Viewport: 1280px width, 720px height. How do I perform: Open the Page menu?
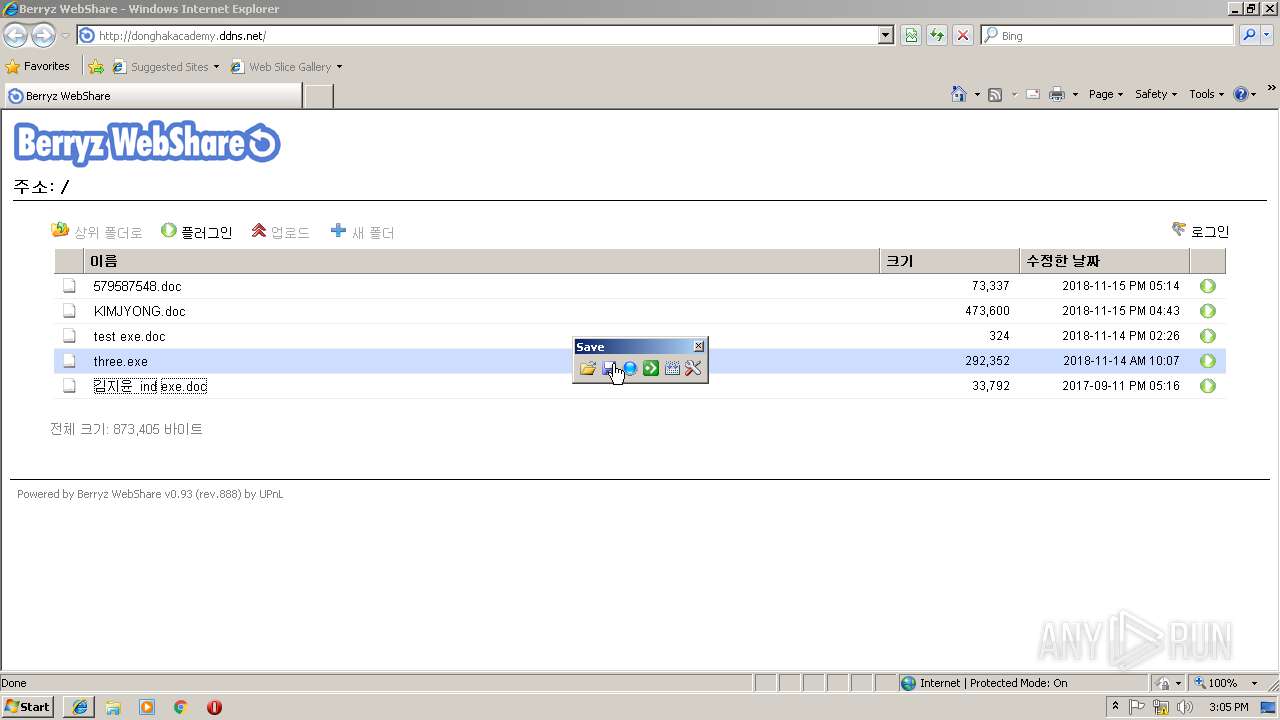[1105, 94]
